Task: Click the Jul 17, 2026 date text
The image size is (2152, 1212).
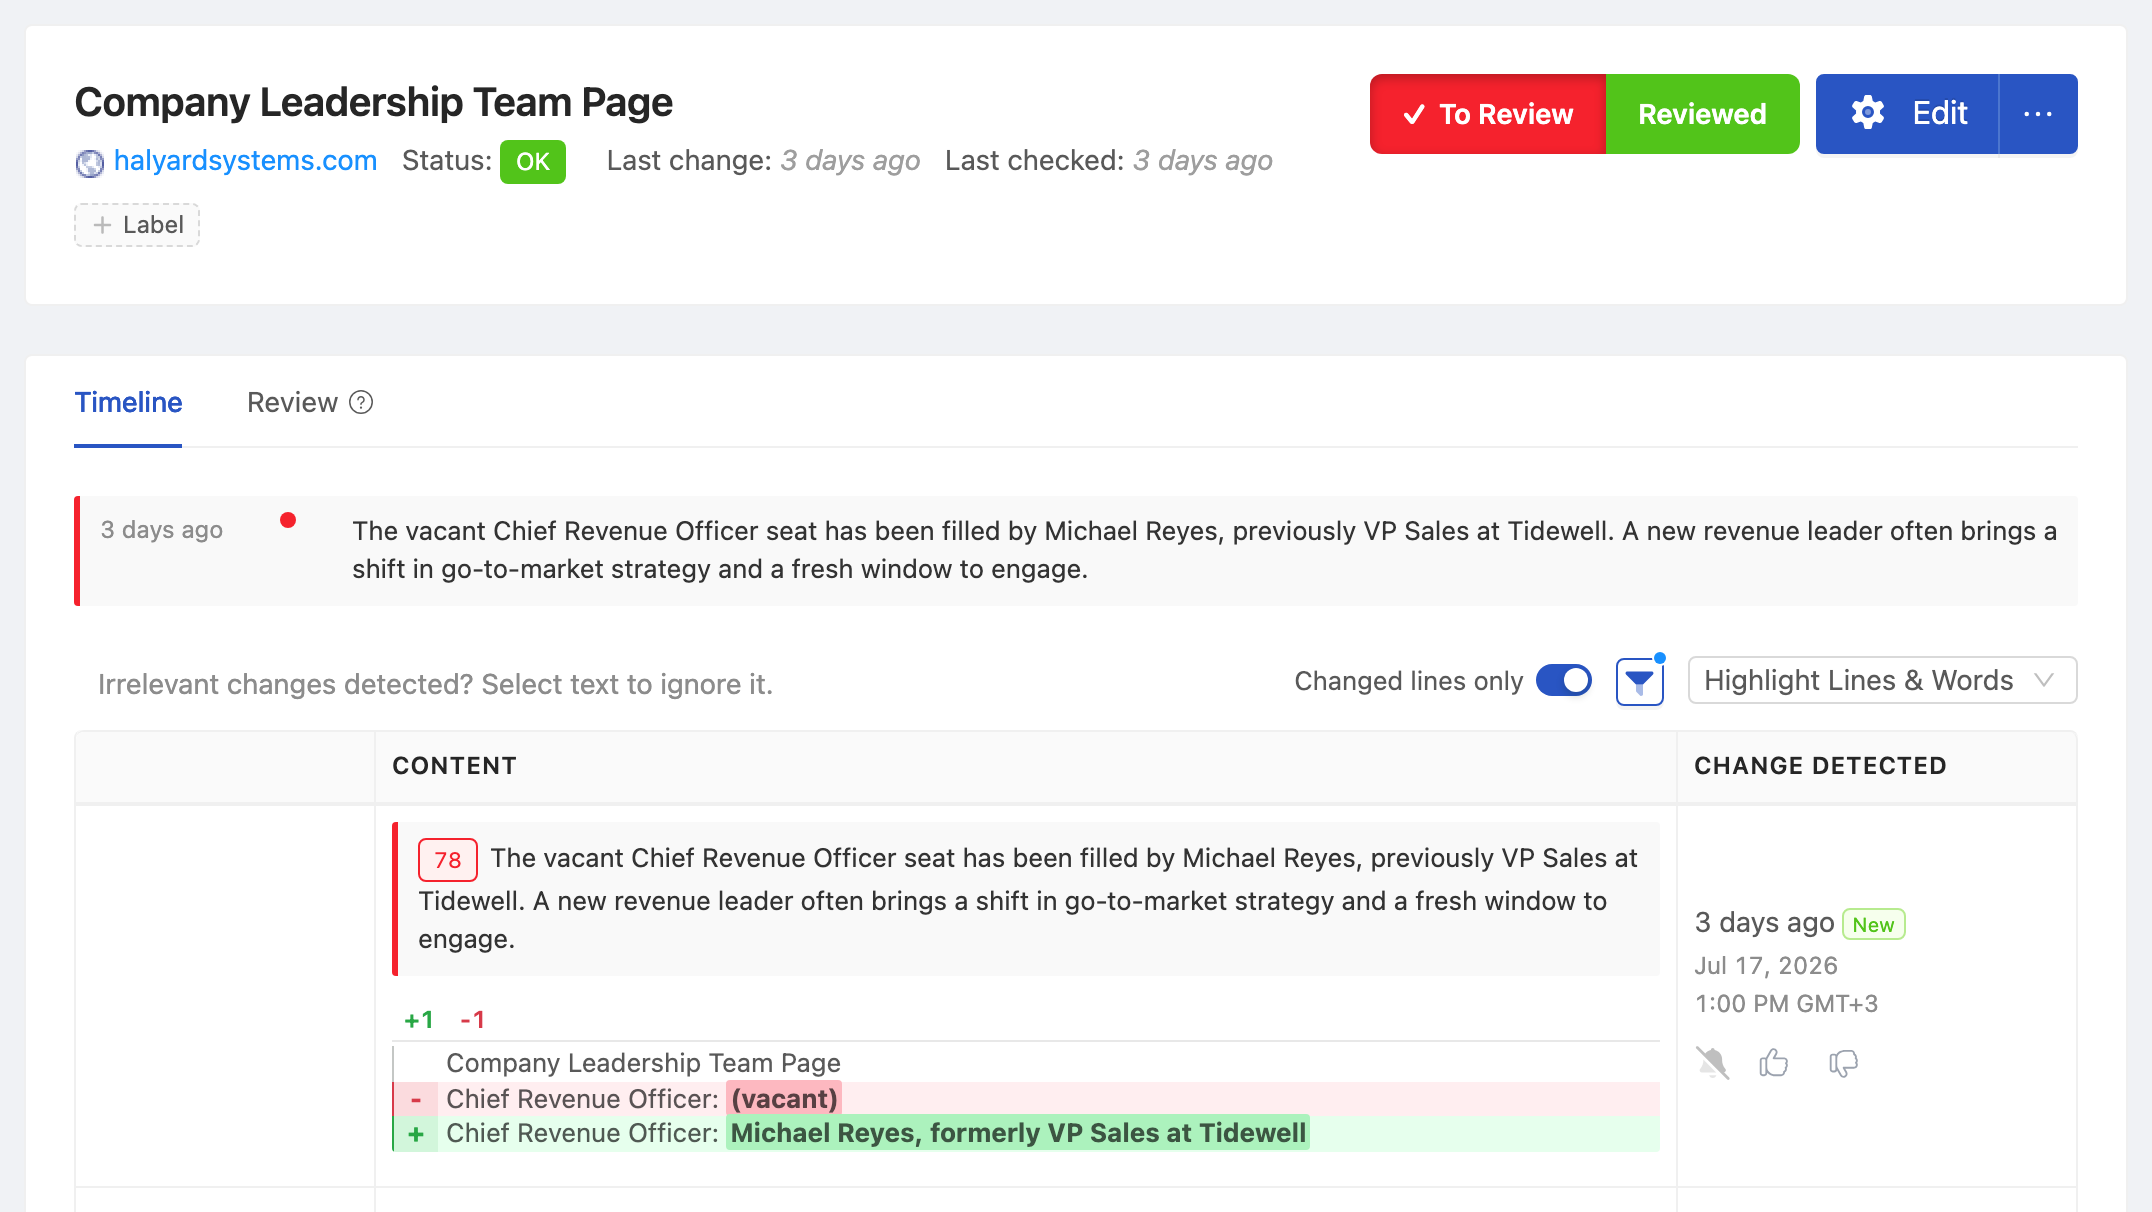Action: point(1766,966)
